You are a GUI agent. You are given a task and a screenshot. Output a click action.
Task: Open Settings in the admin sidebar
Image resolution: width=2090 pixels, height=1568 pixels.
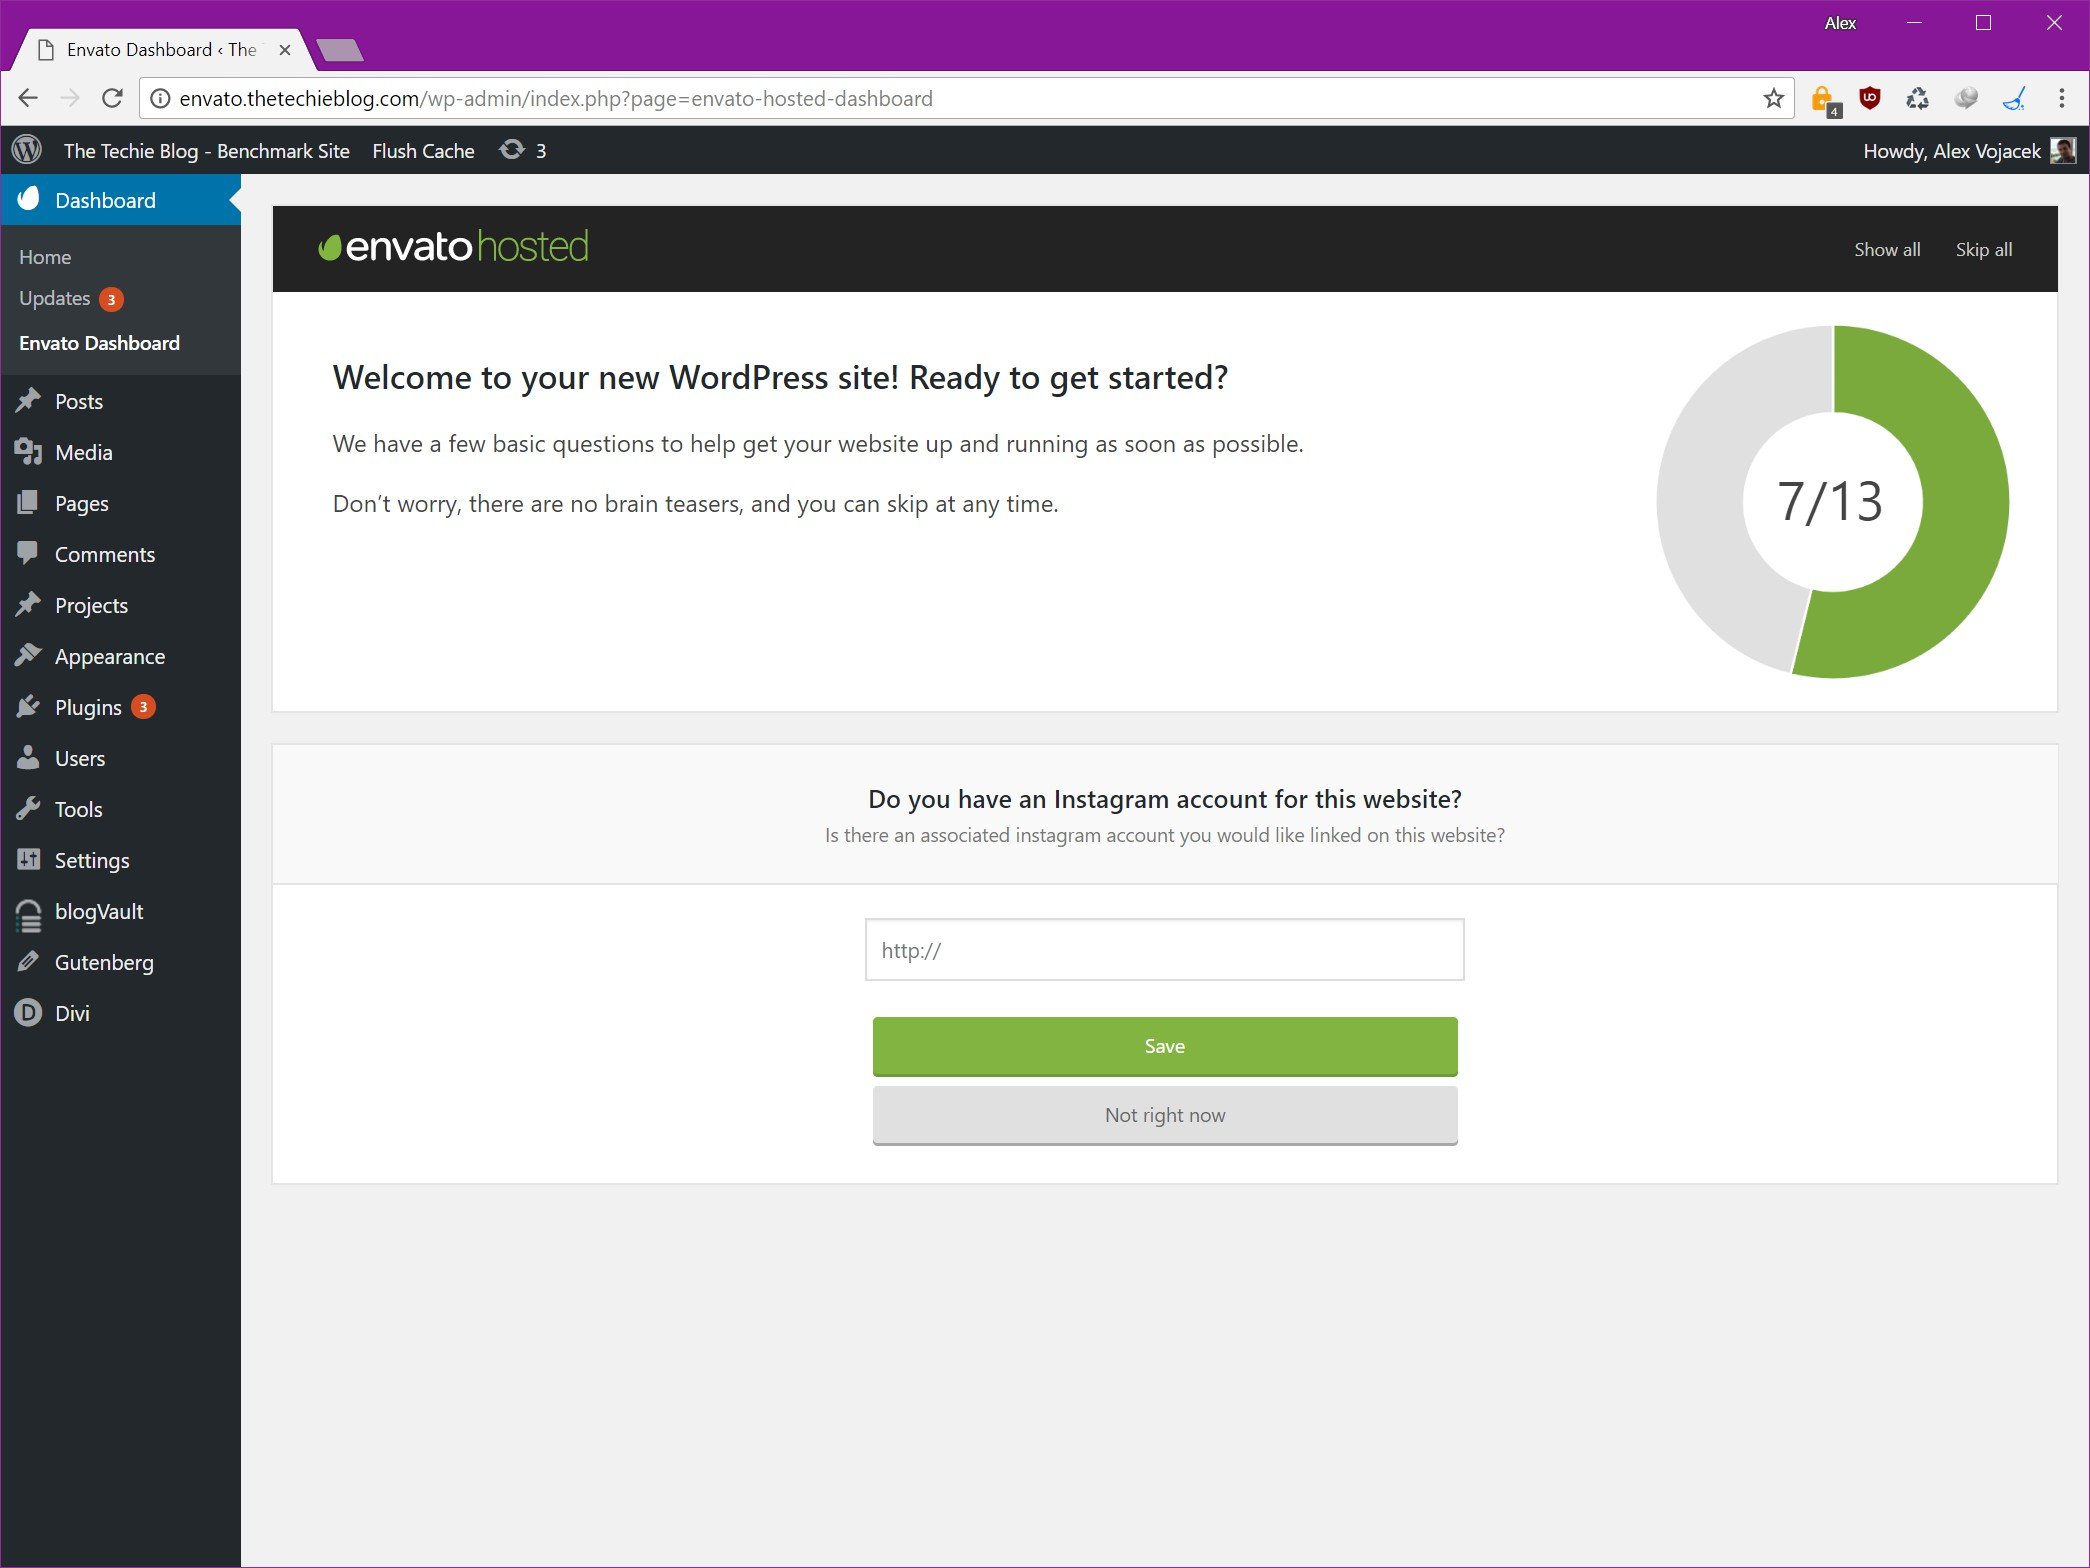(x=91, y=860)
